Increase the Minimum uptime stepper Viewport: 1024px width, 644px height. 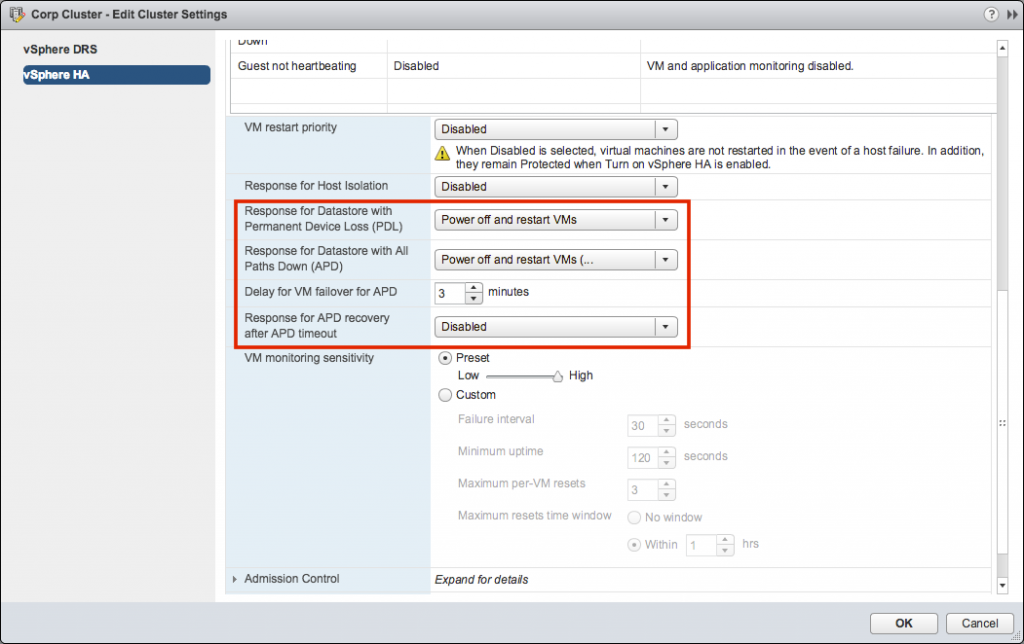tap(667, 453)
